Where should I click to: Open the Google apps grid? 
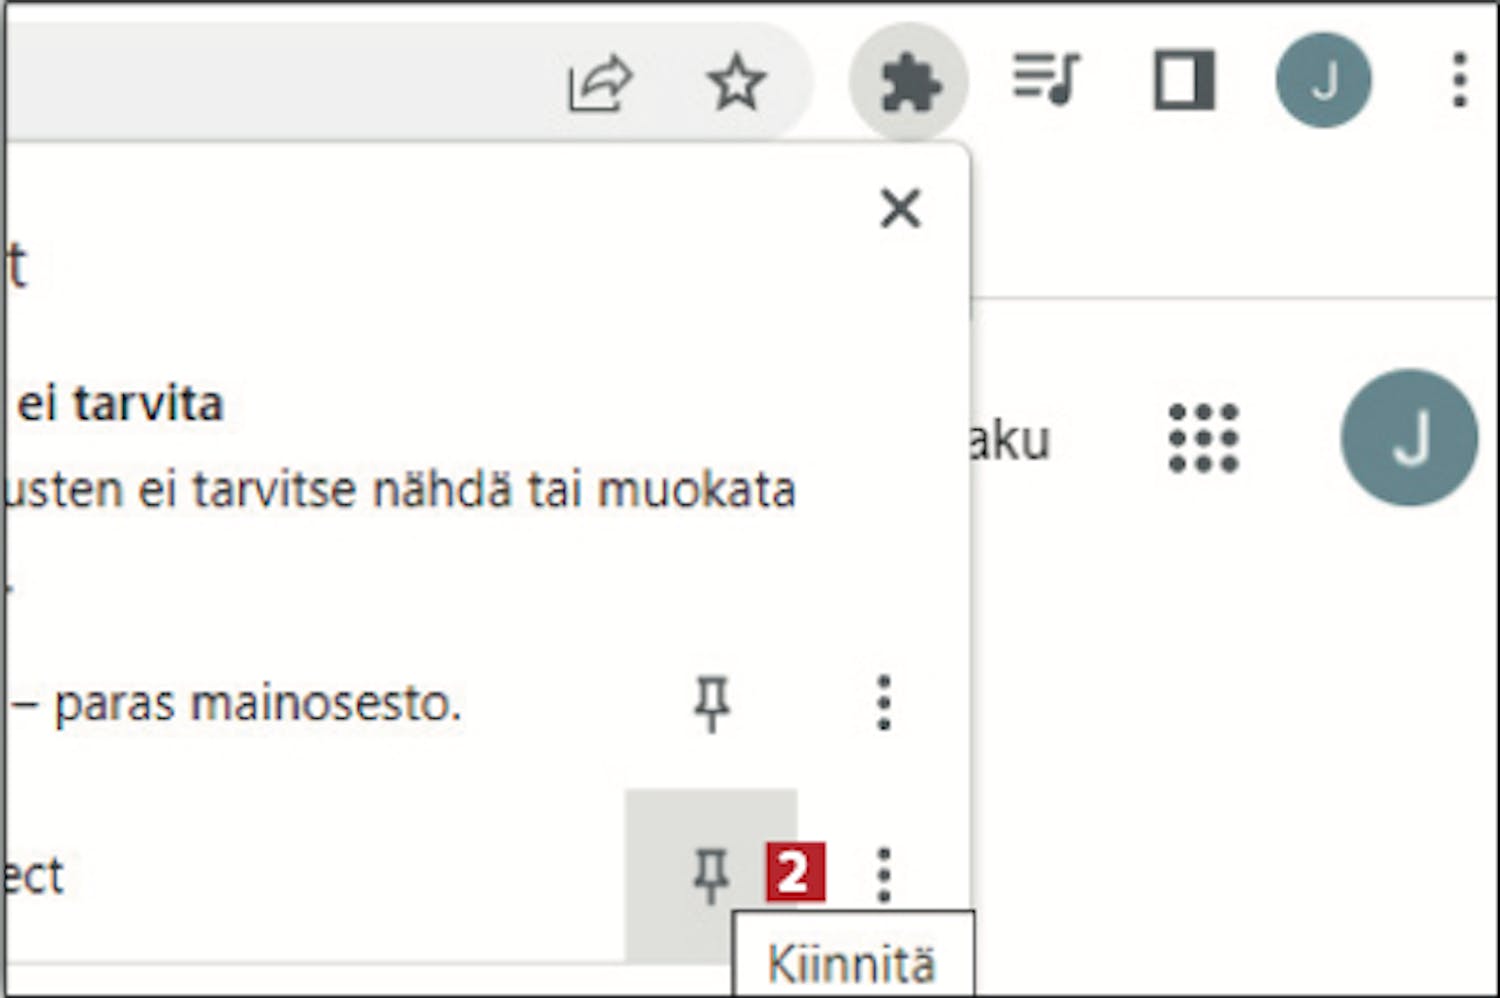click(x=1203, y=438)
